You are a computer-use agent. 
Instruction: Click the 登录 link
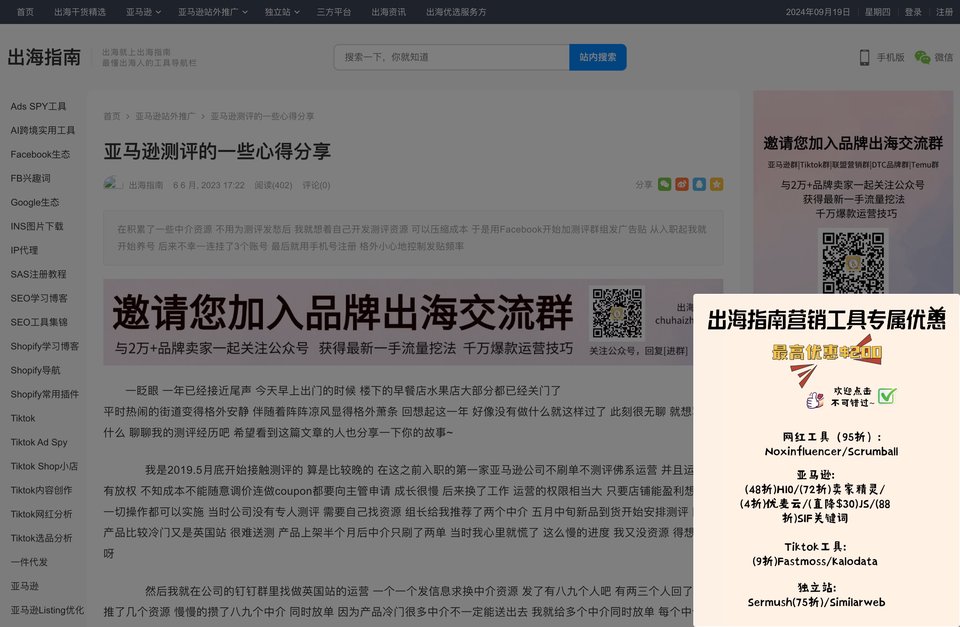[x=913, y=12]
